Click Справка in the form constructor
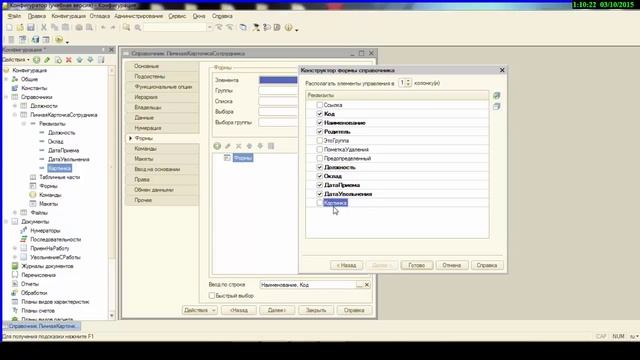640x360 pixels. 487,265
